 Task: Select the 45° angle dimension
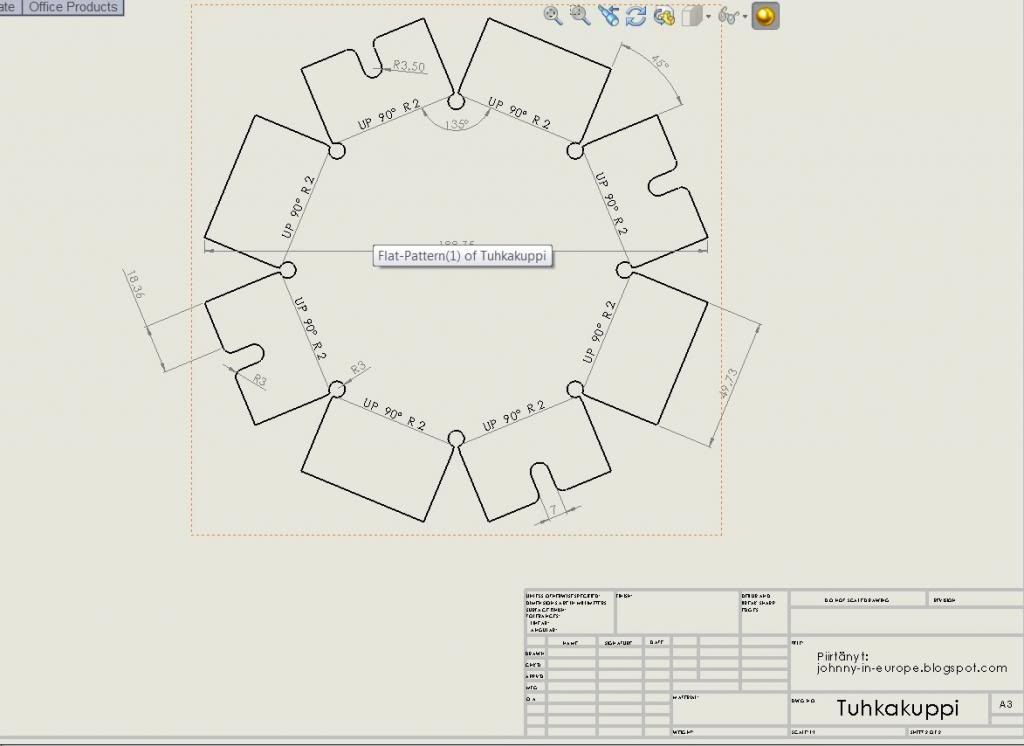pos(659,63)
